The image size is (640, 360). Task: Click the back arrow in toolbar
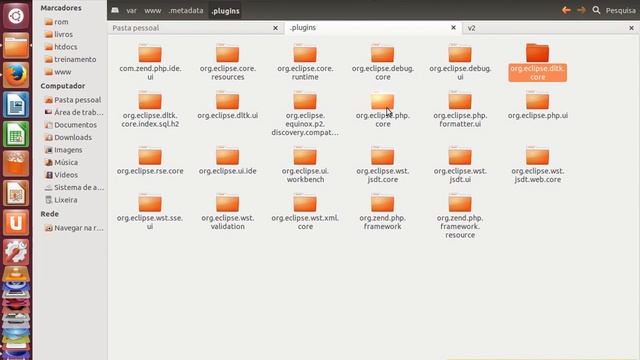pyautogui.click(x=566, y=10)
